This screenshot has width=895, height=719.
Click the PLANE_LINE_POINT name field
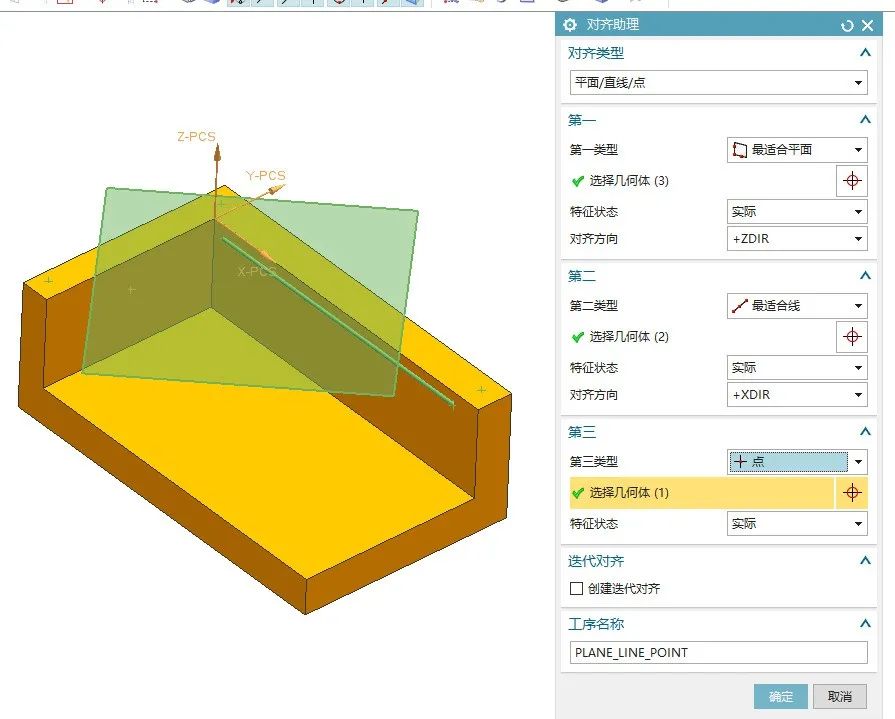[719, 652]
